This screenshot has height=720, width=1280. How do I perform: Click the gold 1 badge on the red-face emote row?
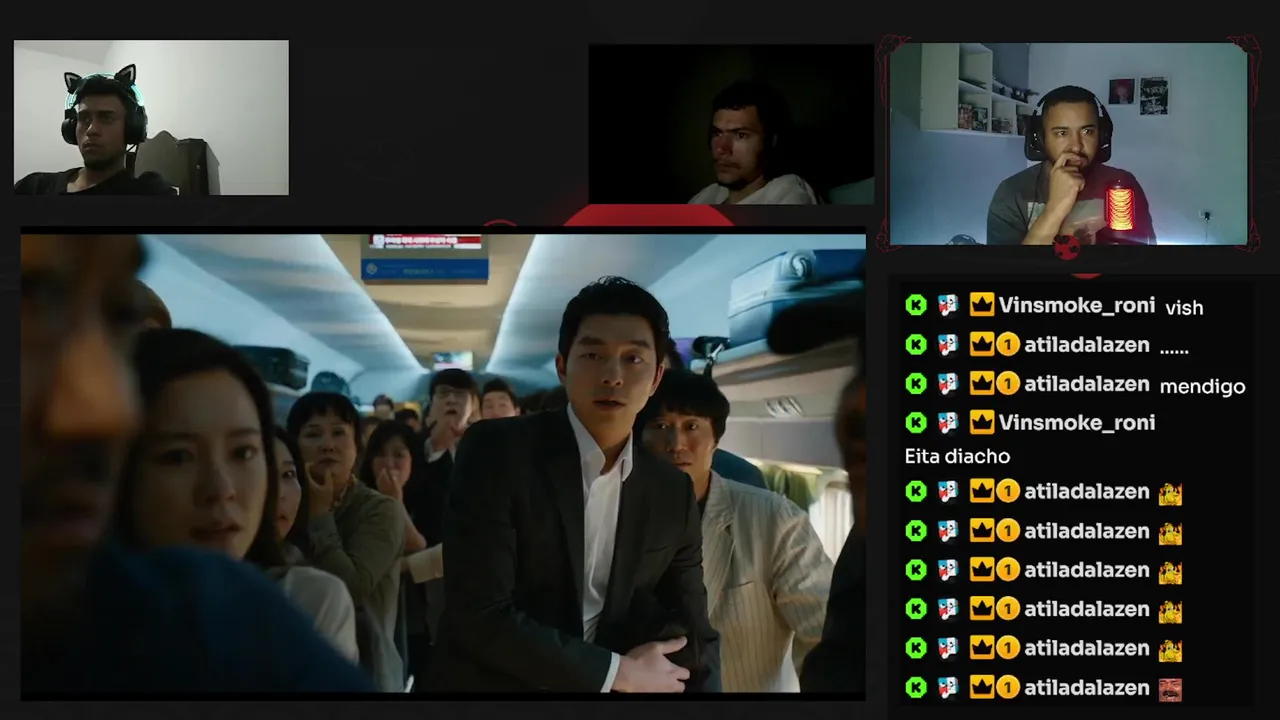coord(1008,688)
